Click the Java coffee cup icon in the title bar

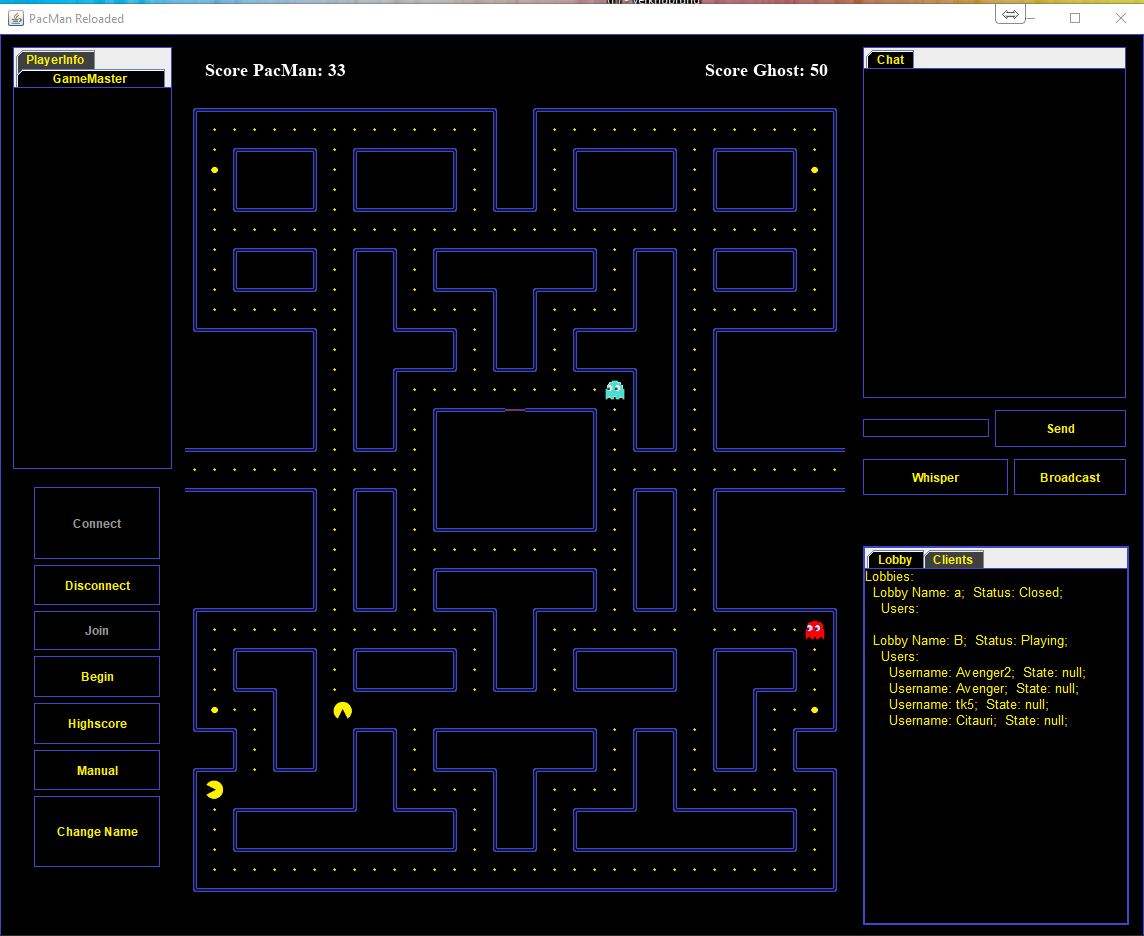click(x=14, y=18)
